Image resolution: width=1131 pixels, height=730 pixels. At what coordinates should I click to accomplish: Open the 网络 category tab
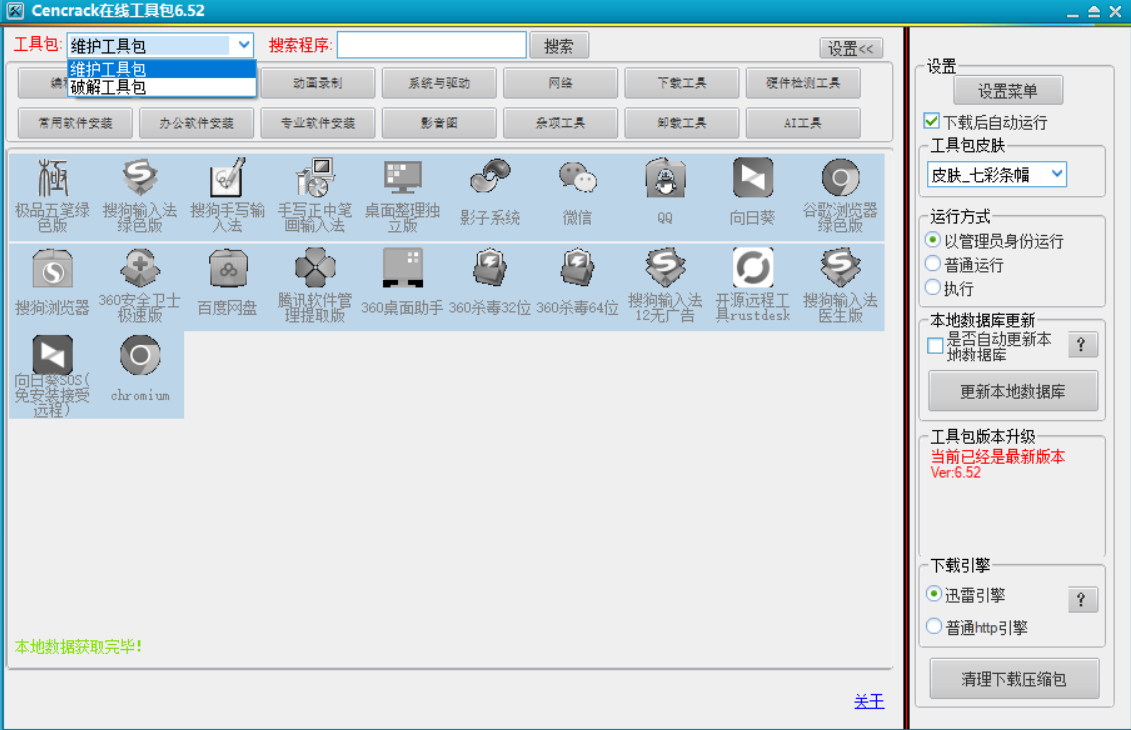pyautogui.click(x=560, y=83)
